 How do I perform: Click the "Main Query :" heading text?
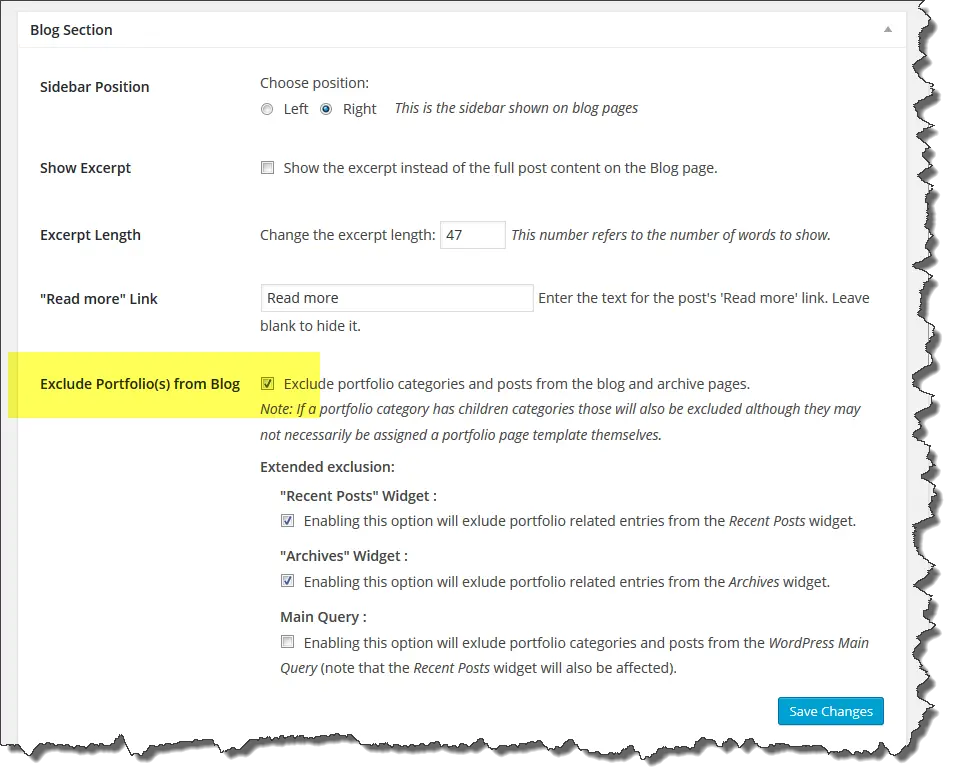click(x=323, y=617)
